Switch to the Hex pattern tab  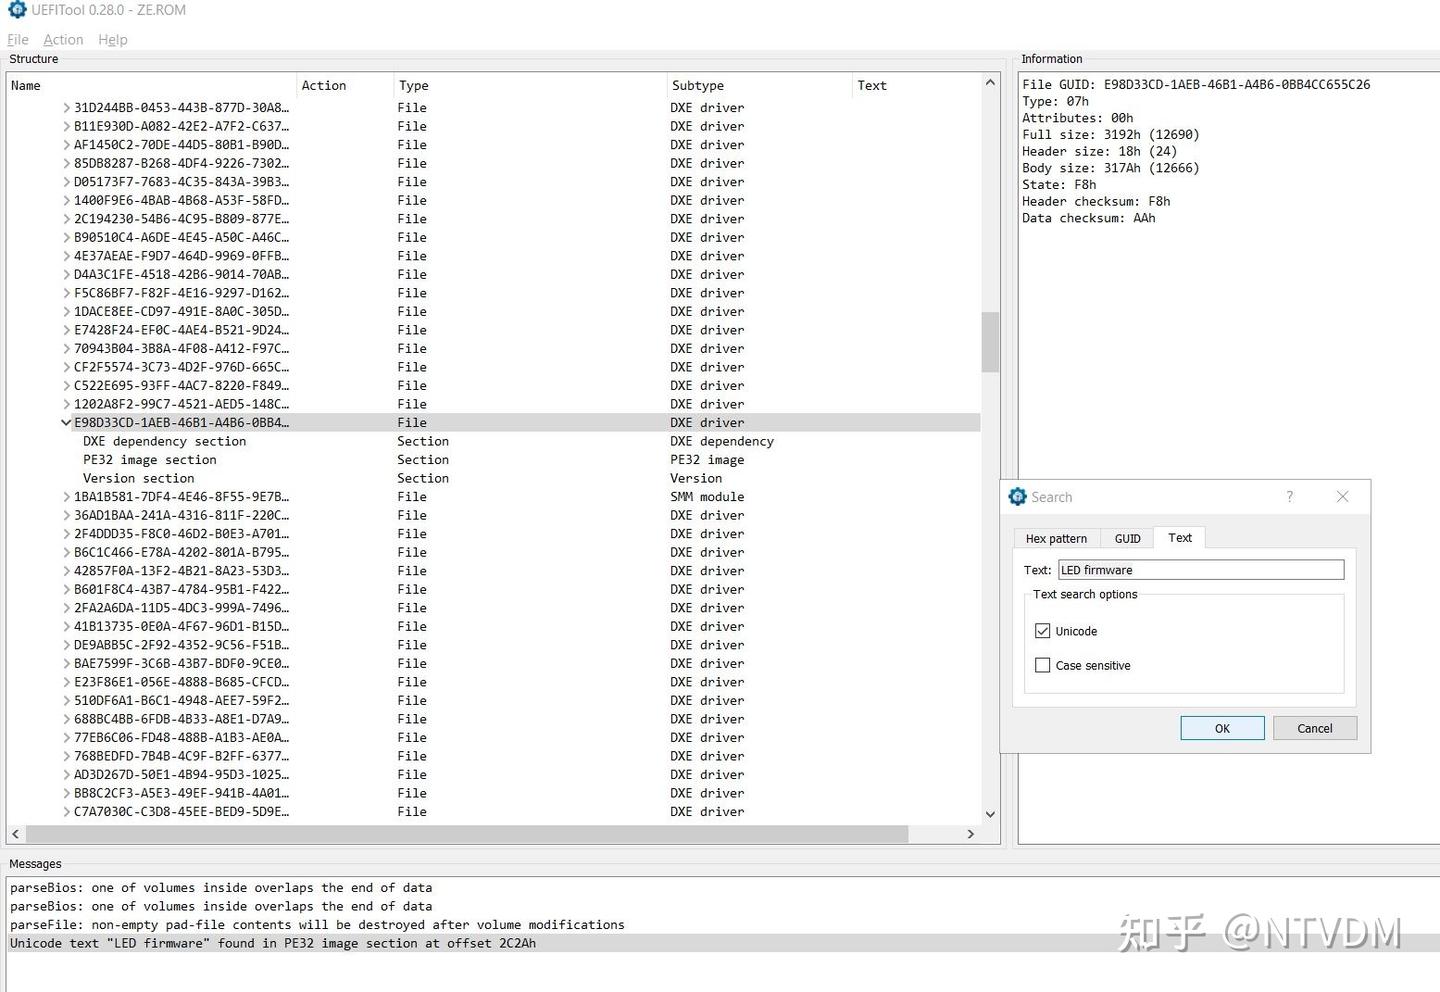tap(1056, 538)
